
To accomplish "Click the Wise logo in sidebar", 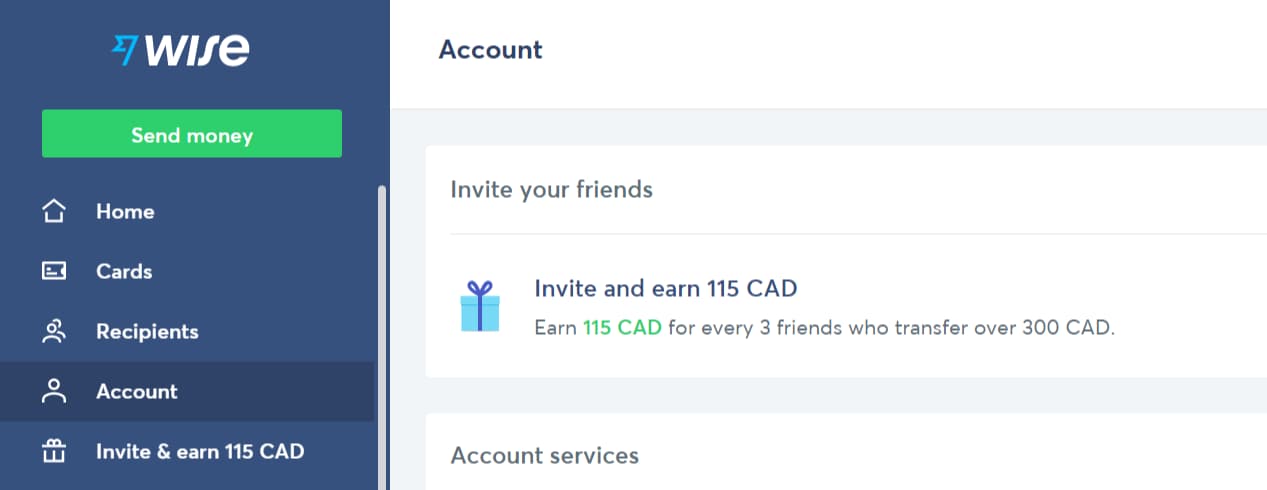I will [x=181, y=50].
